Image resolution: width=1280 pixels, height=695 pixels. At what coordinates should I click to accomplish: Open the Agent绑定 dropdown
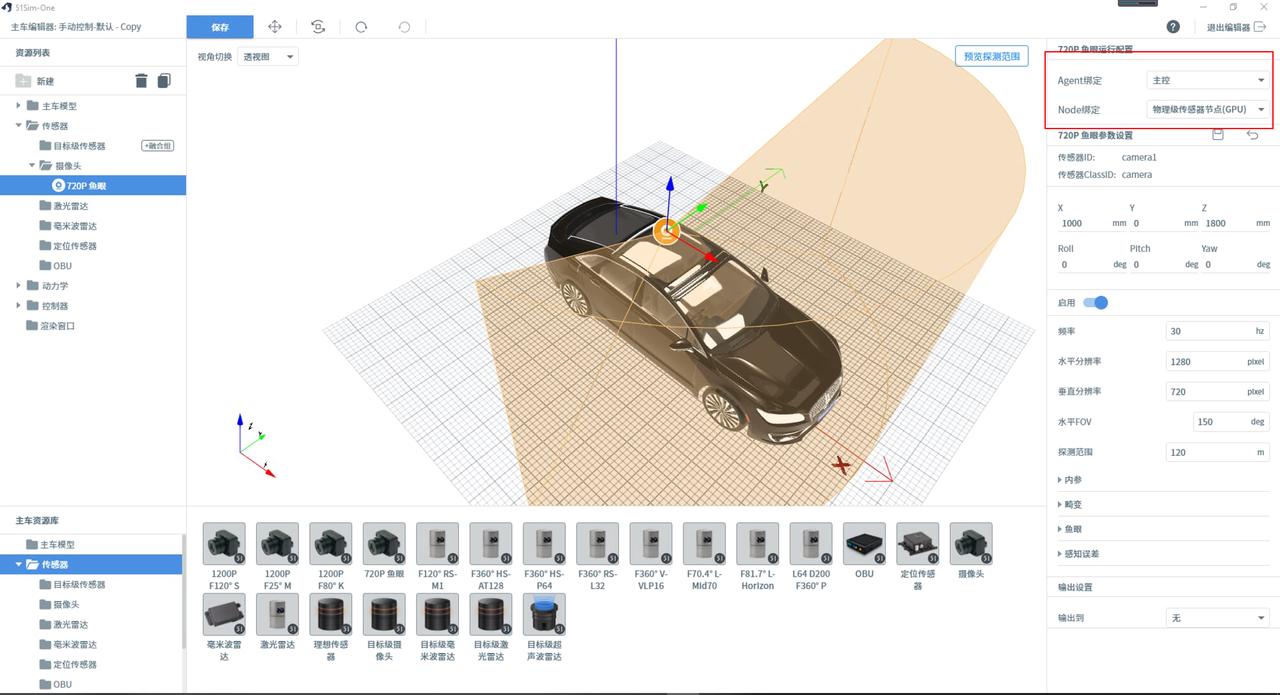pos(1208,80)
